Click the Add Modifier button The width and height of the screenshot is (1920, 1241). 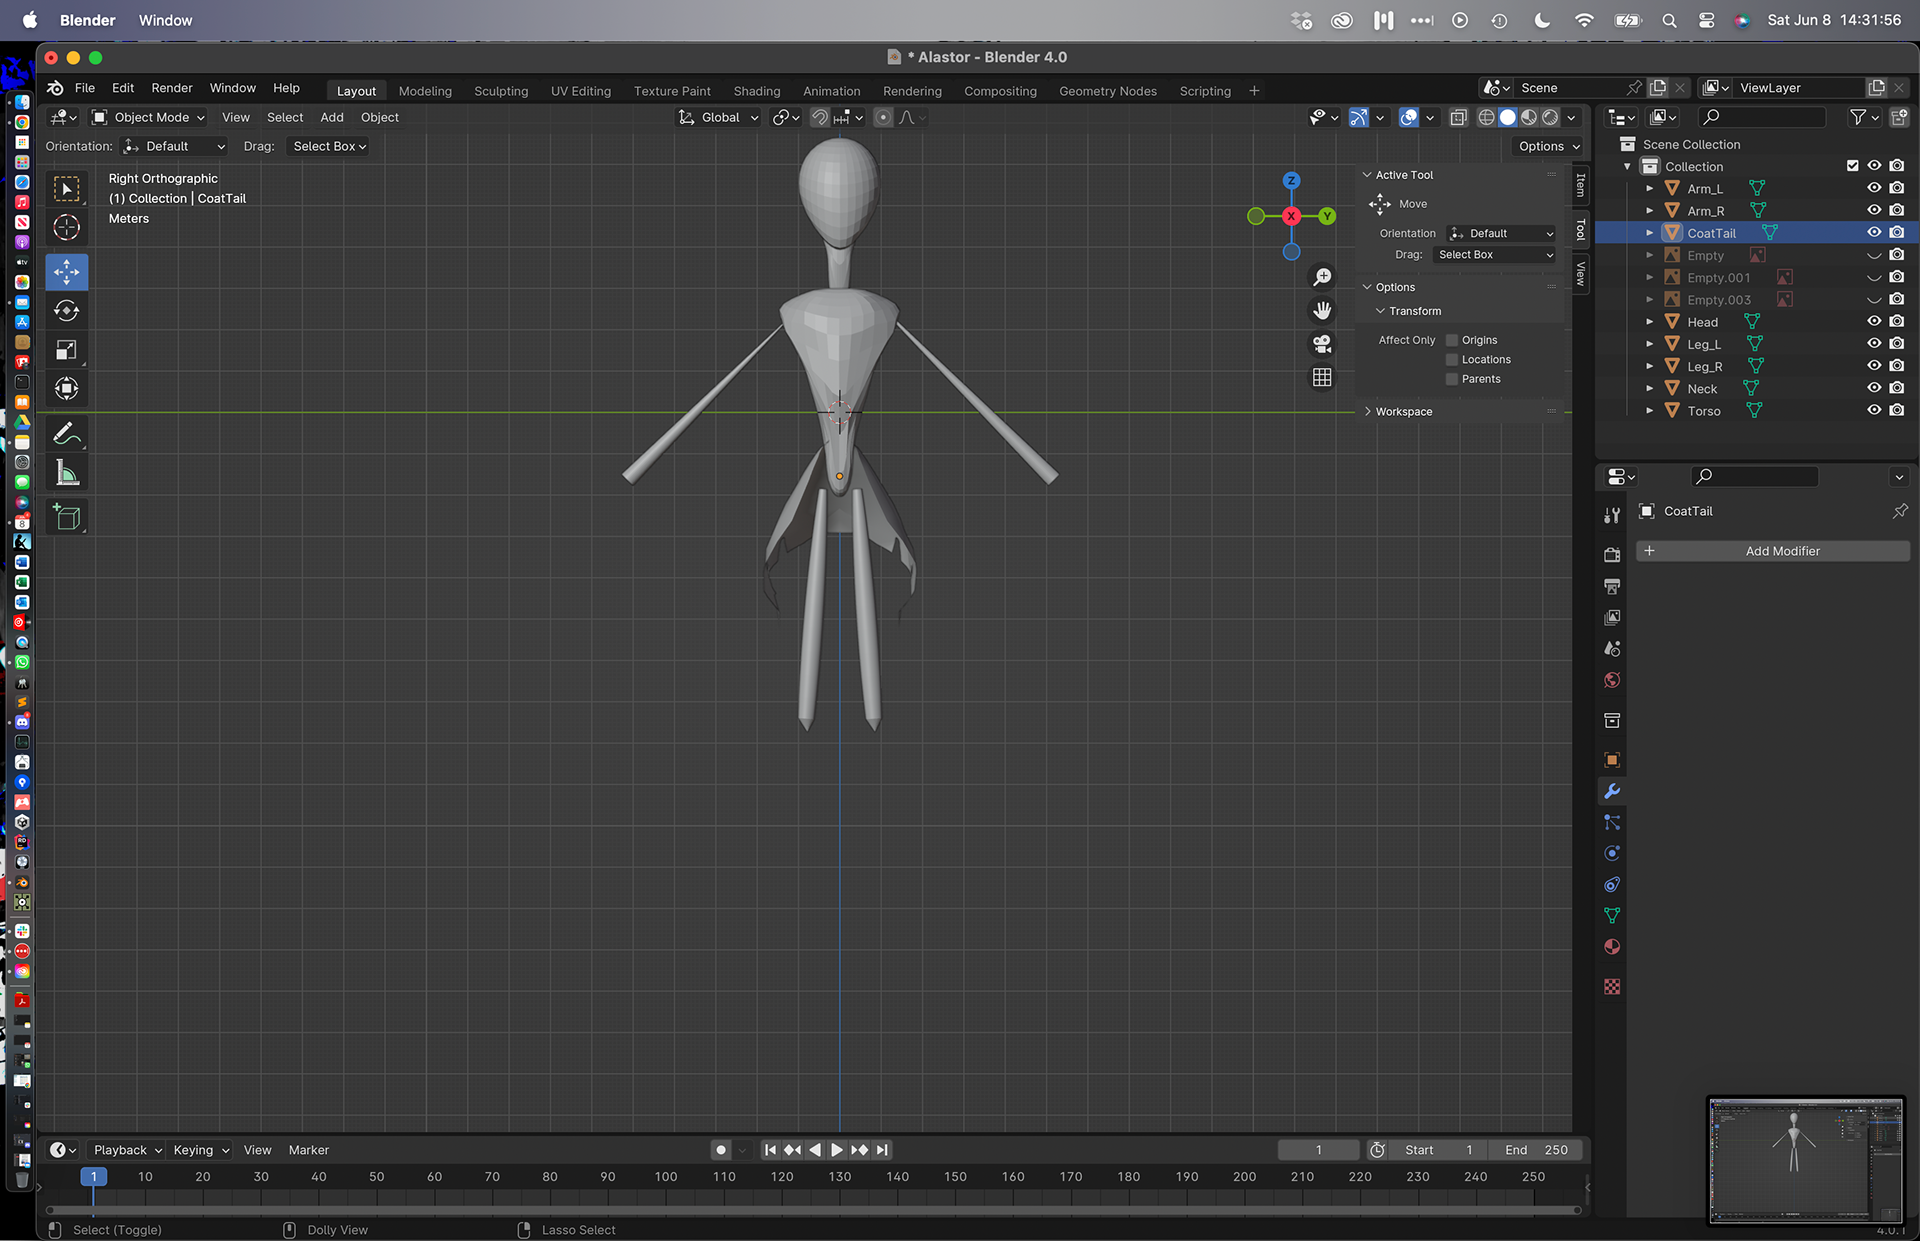coord(1773,551)
